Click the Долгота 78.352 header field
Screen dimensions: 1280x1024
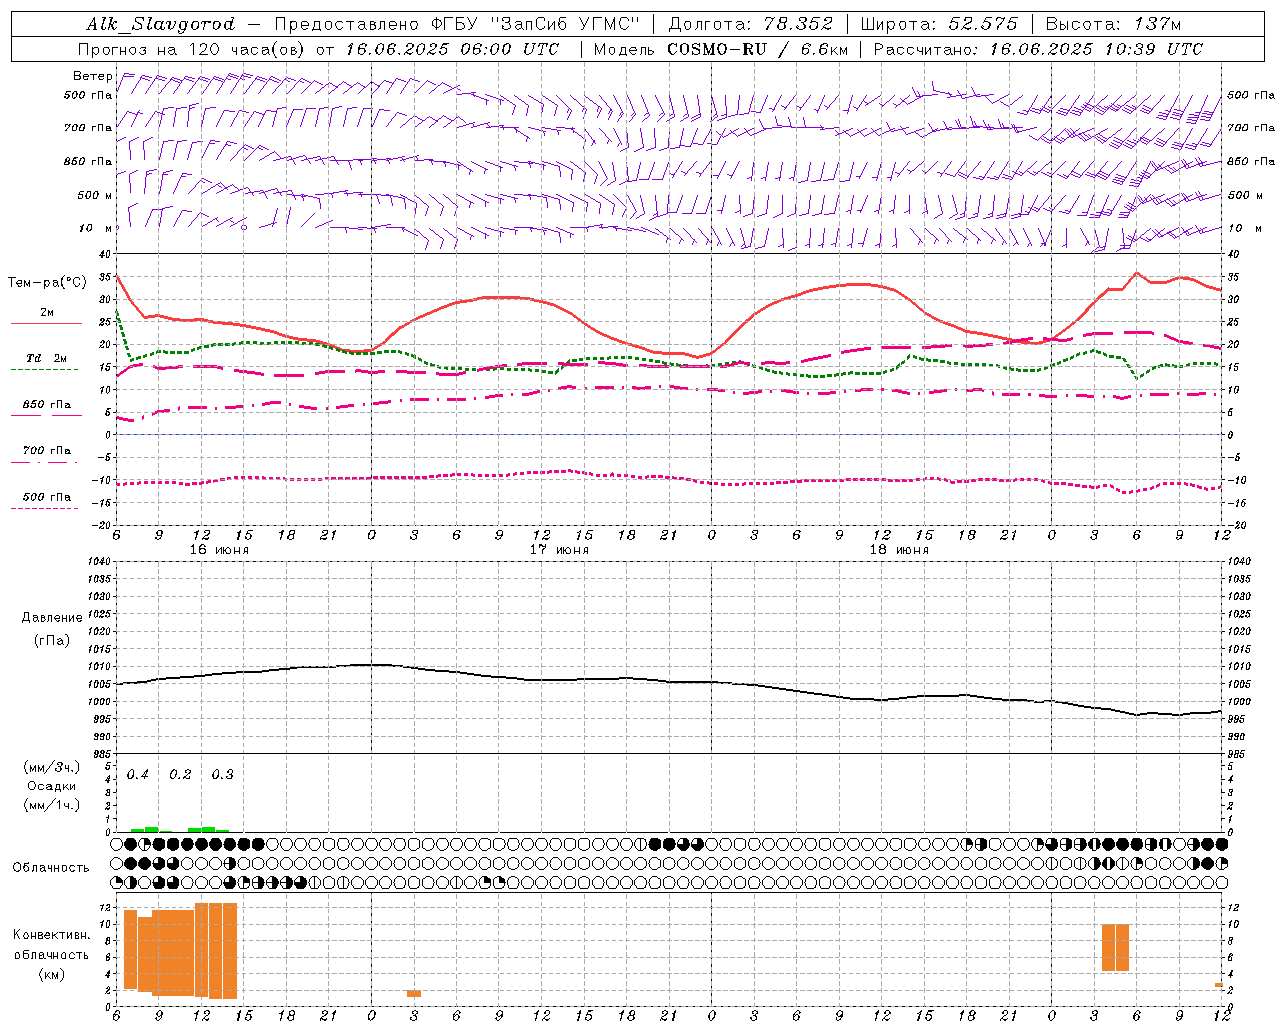point(750,24)
